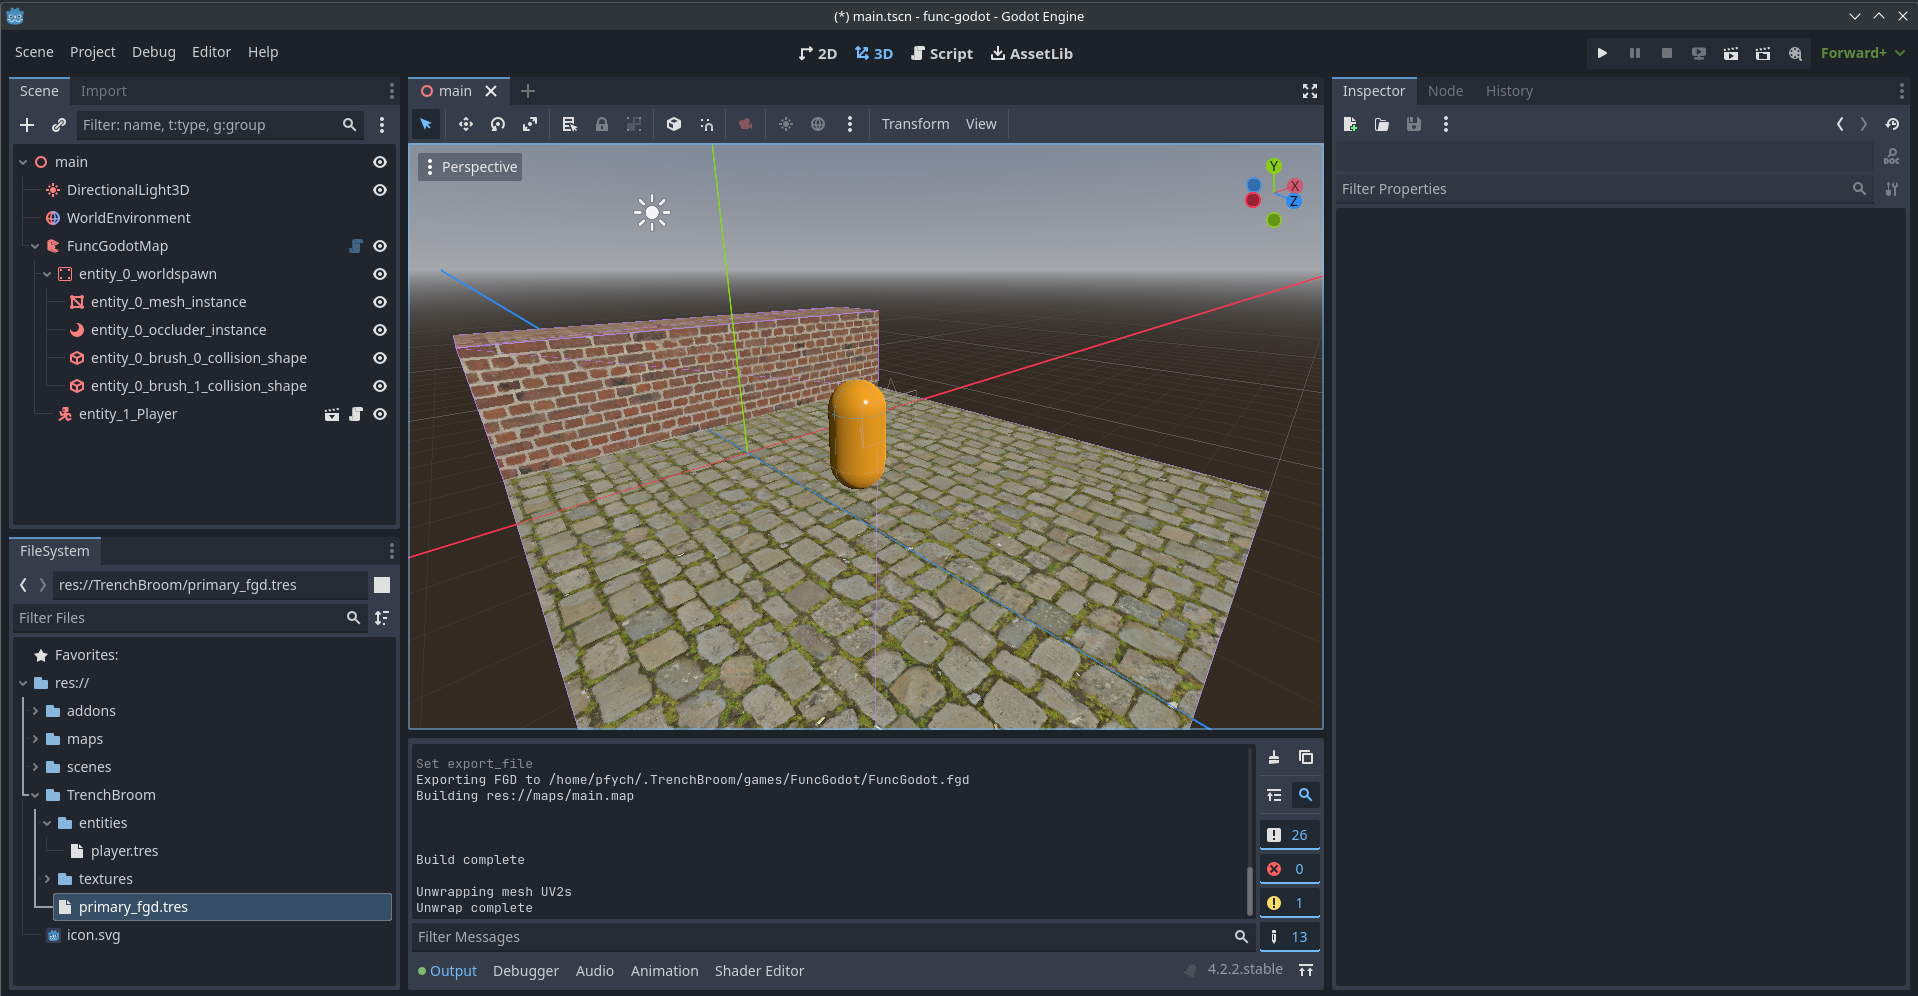Hide the DirectionalLight3D node
The width and height of the screenshot is (1918, 996).
coord(380,190)
